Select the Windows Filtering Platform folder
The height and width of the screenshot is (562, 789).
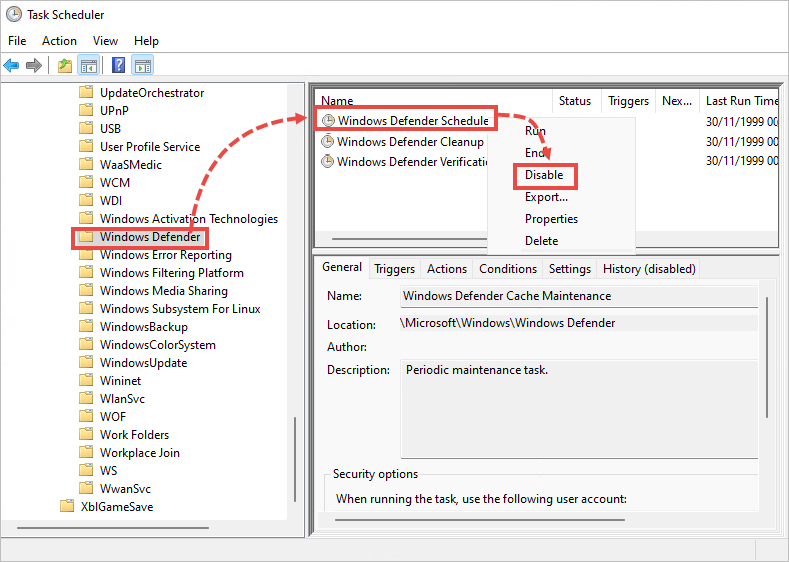172,273
